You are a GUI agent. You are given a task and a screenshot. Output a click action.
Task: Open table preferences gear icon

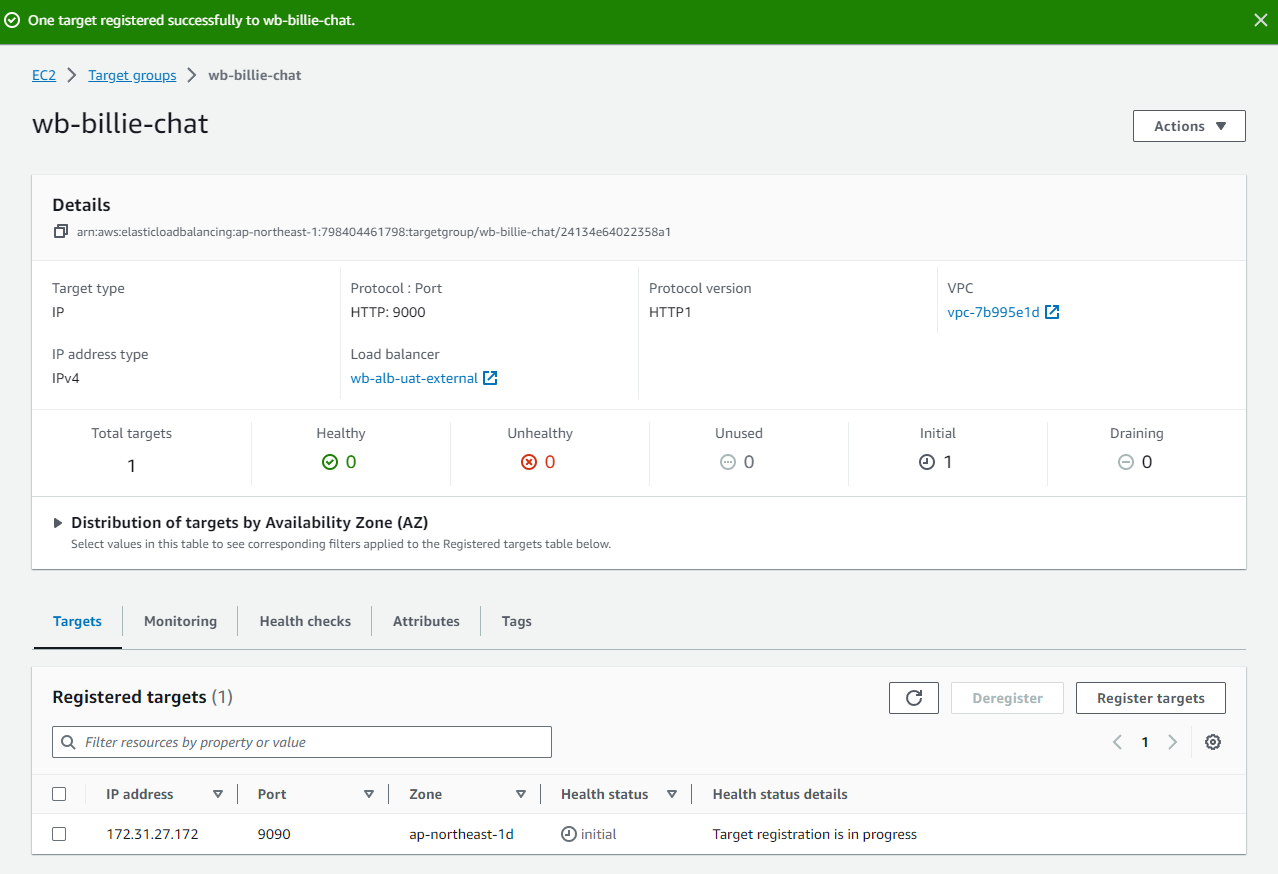1213,742
